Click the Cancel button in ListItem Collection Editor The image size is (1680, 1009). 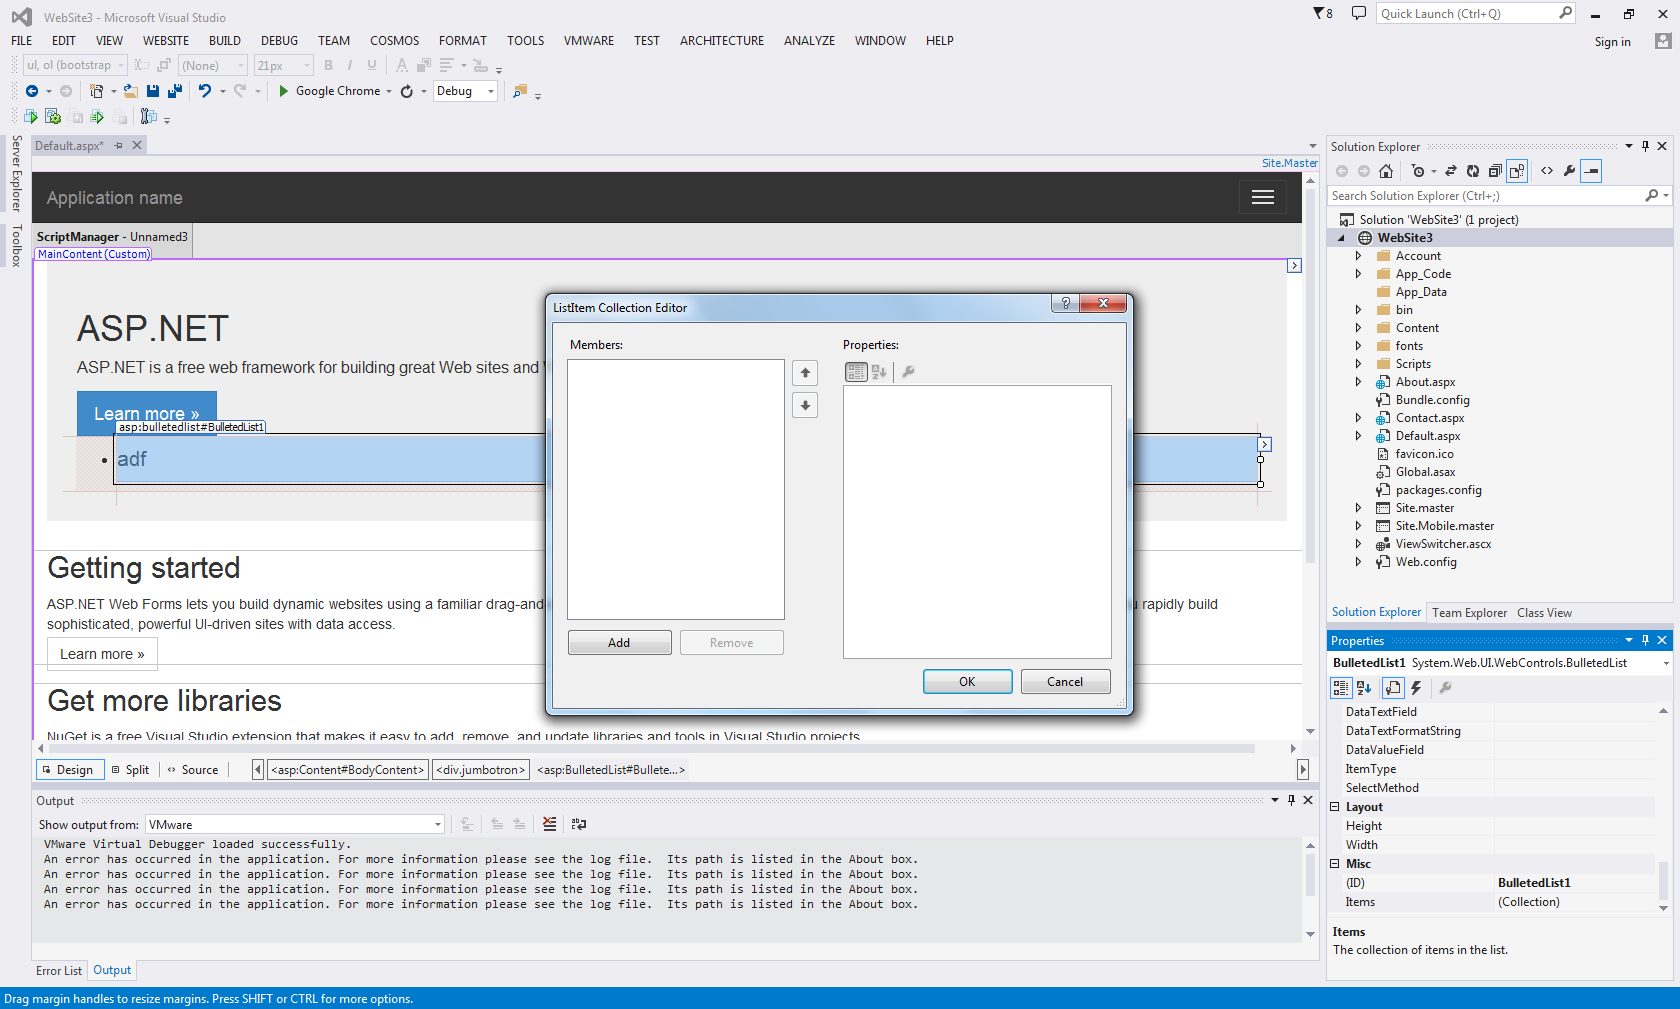(1065, 681)
